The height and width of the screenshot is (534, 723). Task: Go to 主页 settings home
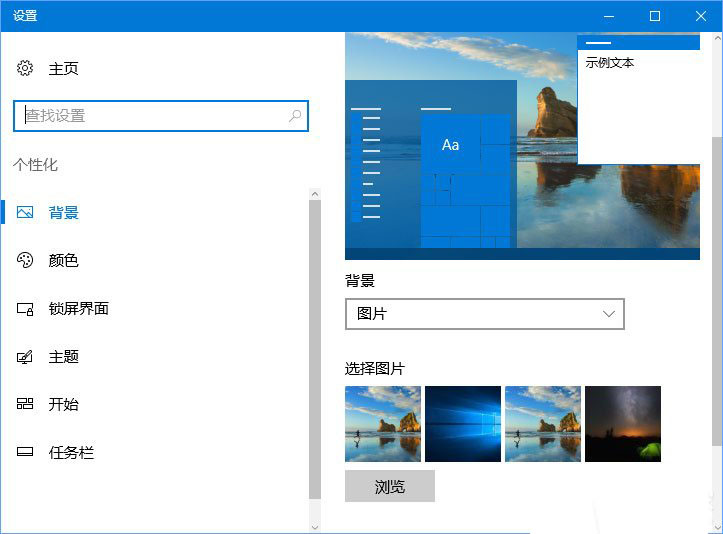tap(63, 69)
